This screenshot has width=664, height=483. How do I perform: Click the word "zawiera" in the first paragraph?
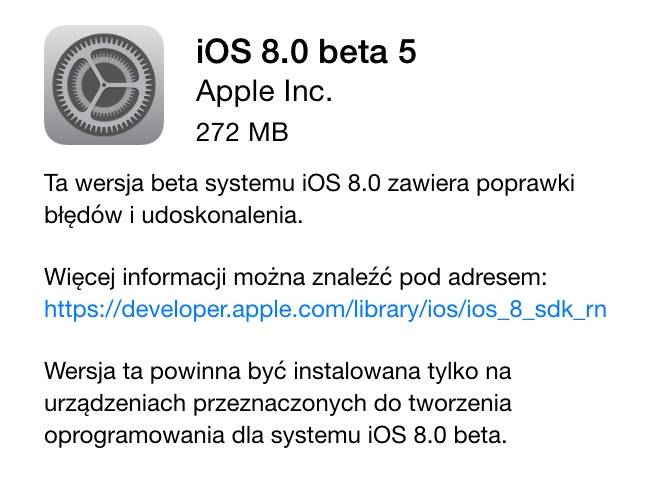(x=428, y=185)
